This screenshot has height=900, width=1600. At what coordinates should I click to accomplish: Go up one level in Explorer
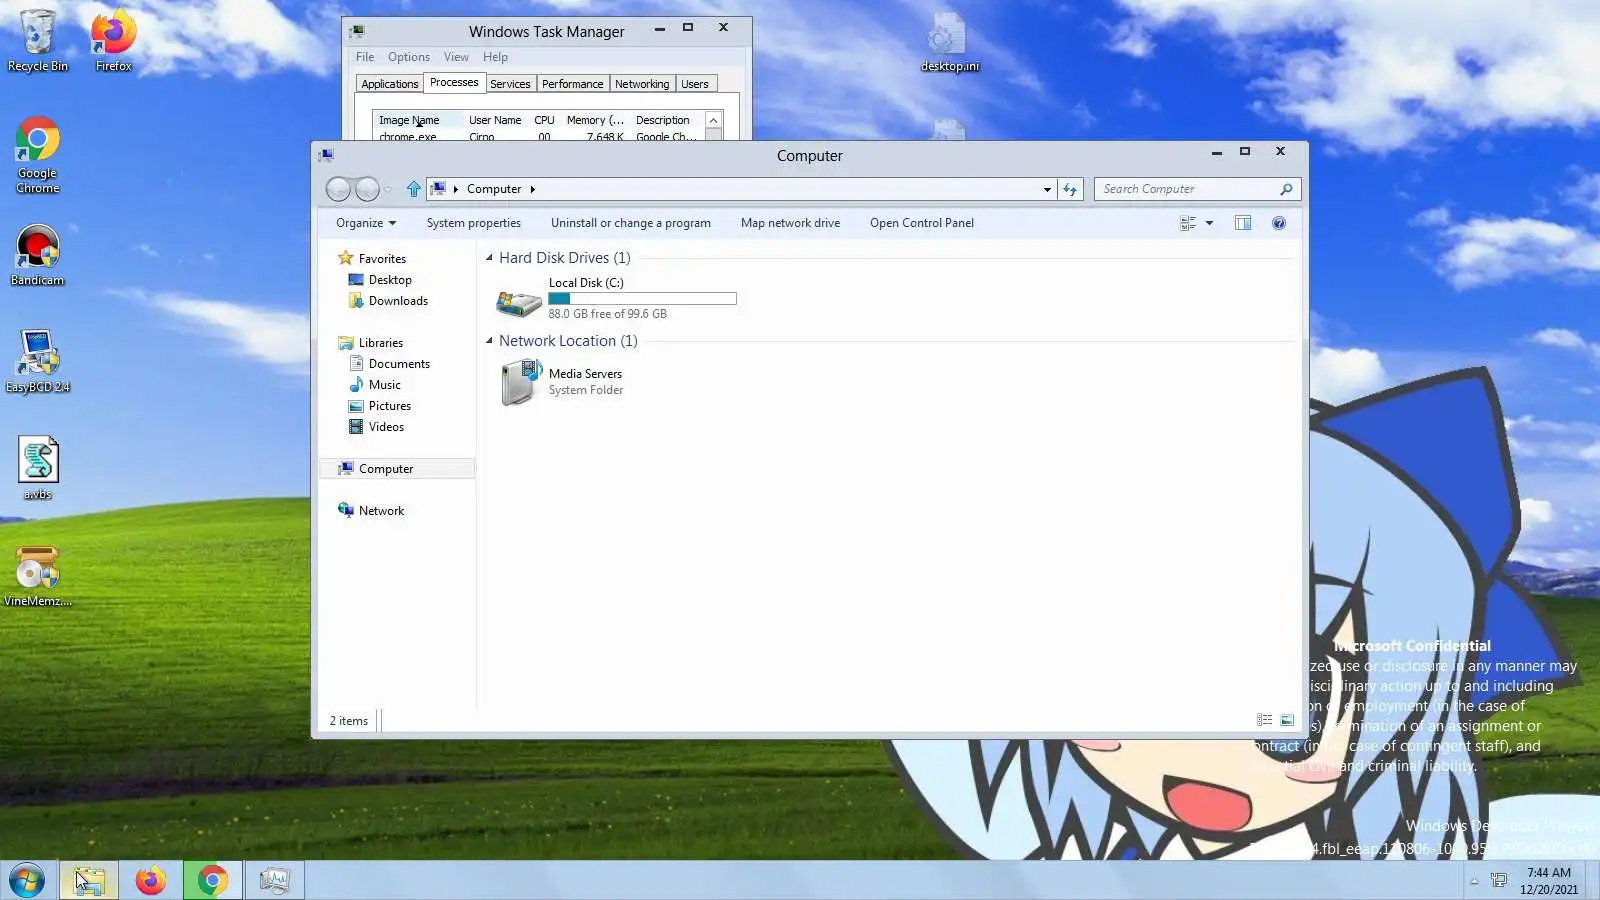coord(414,189)
